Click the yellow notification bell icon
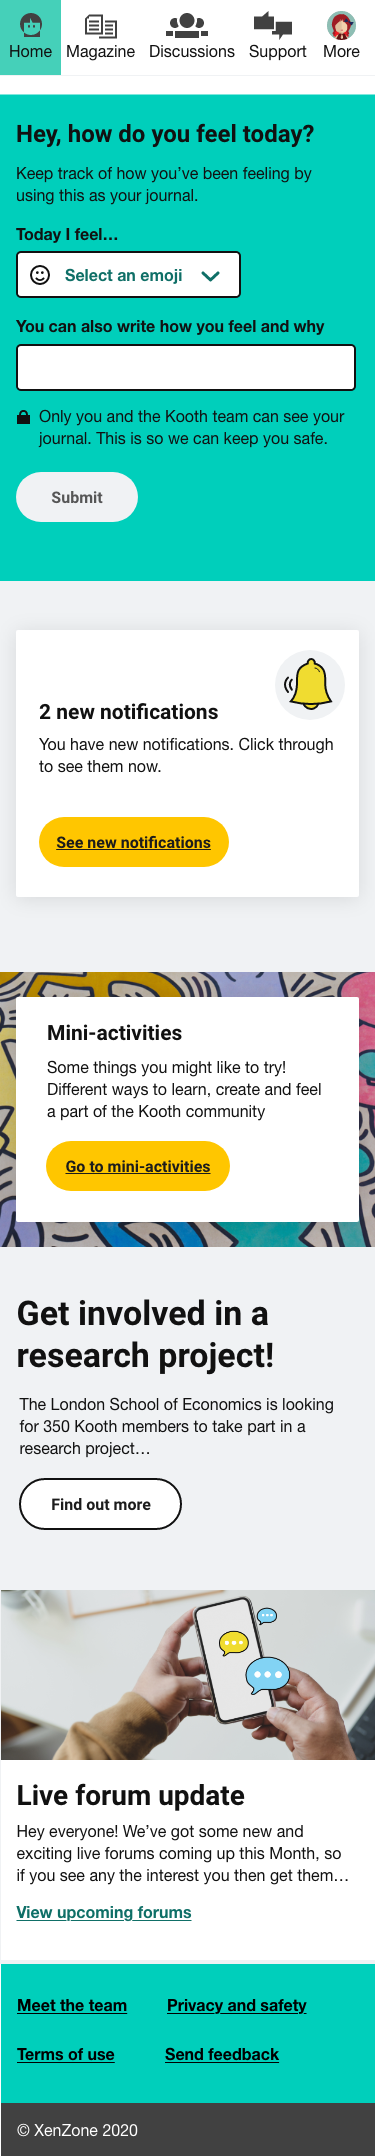Viewport: 375px width, 2156px height. (310, 685)
